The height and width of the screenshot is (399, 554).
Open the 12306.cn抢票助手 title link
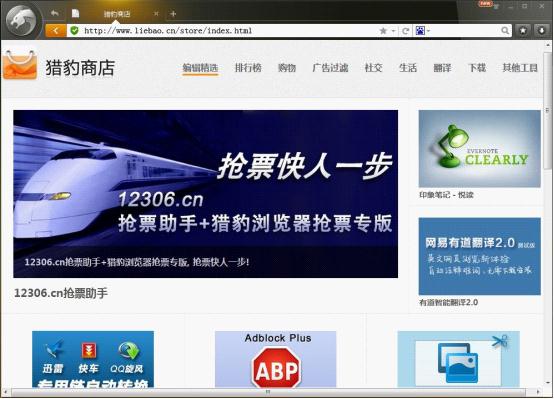pyautogui.click(x=61, y=293)
